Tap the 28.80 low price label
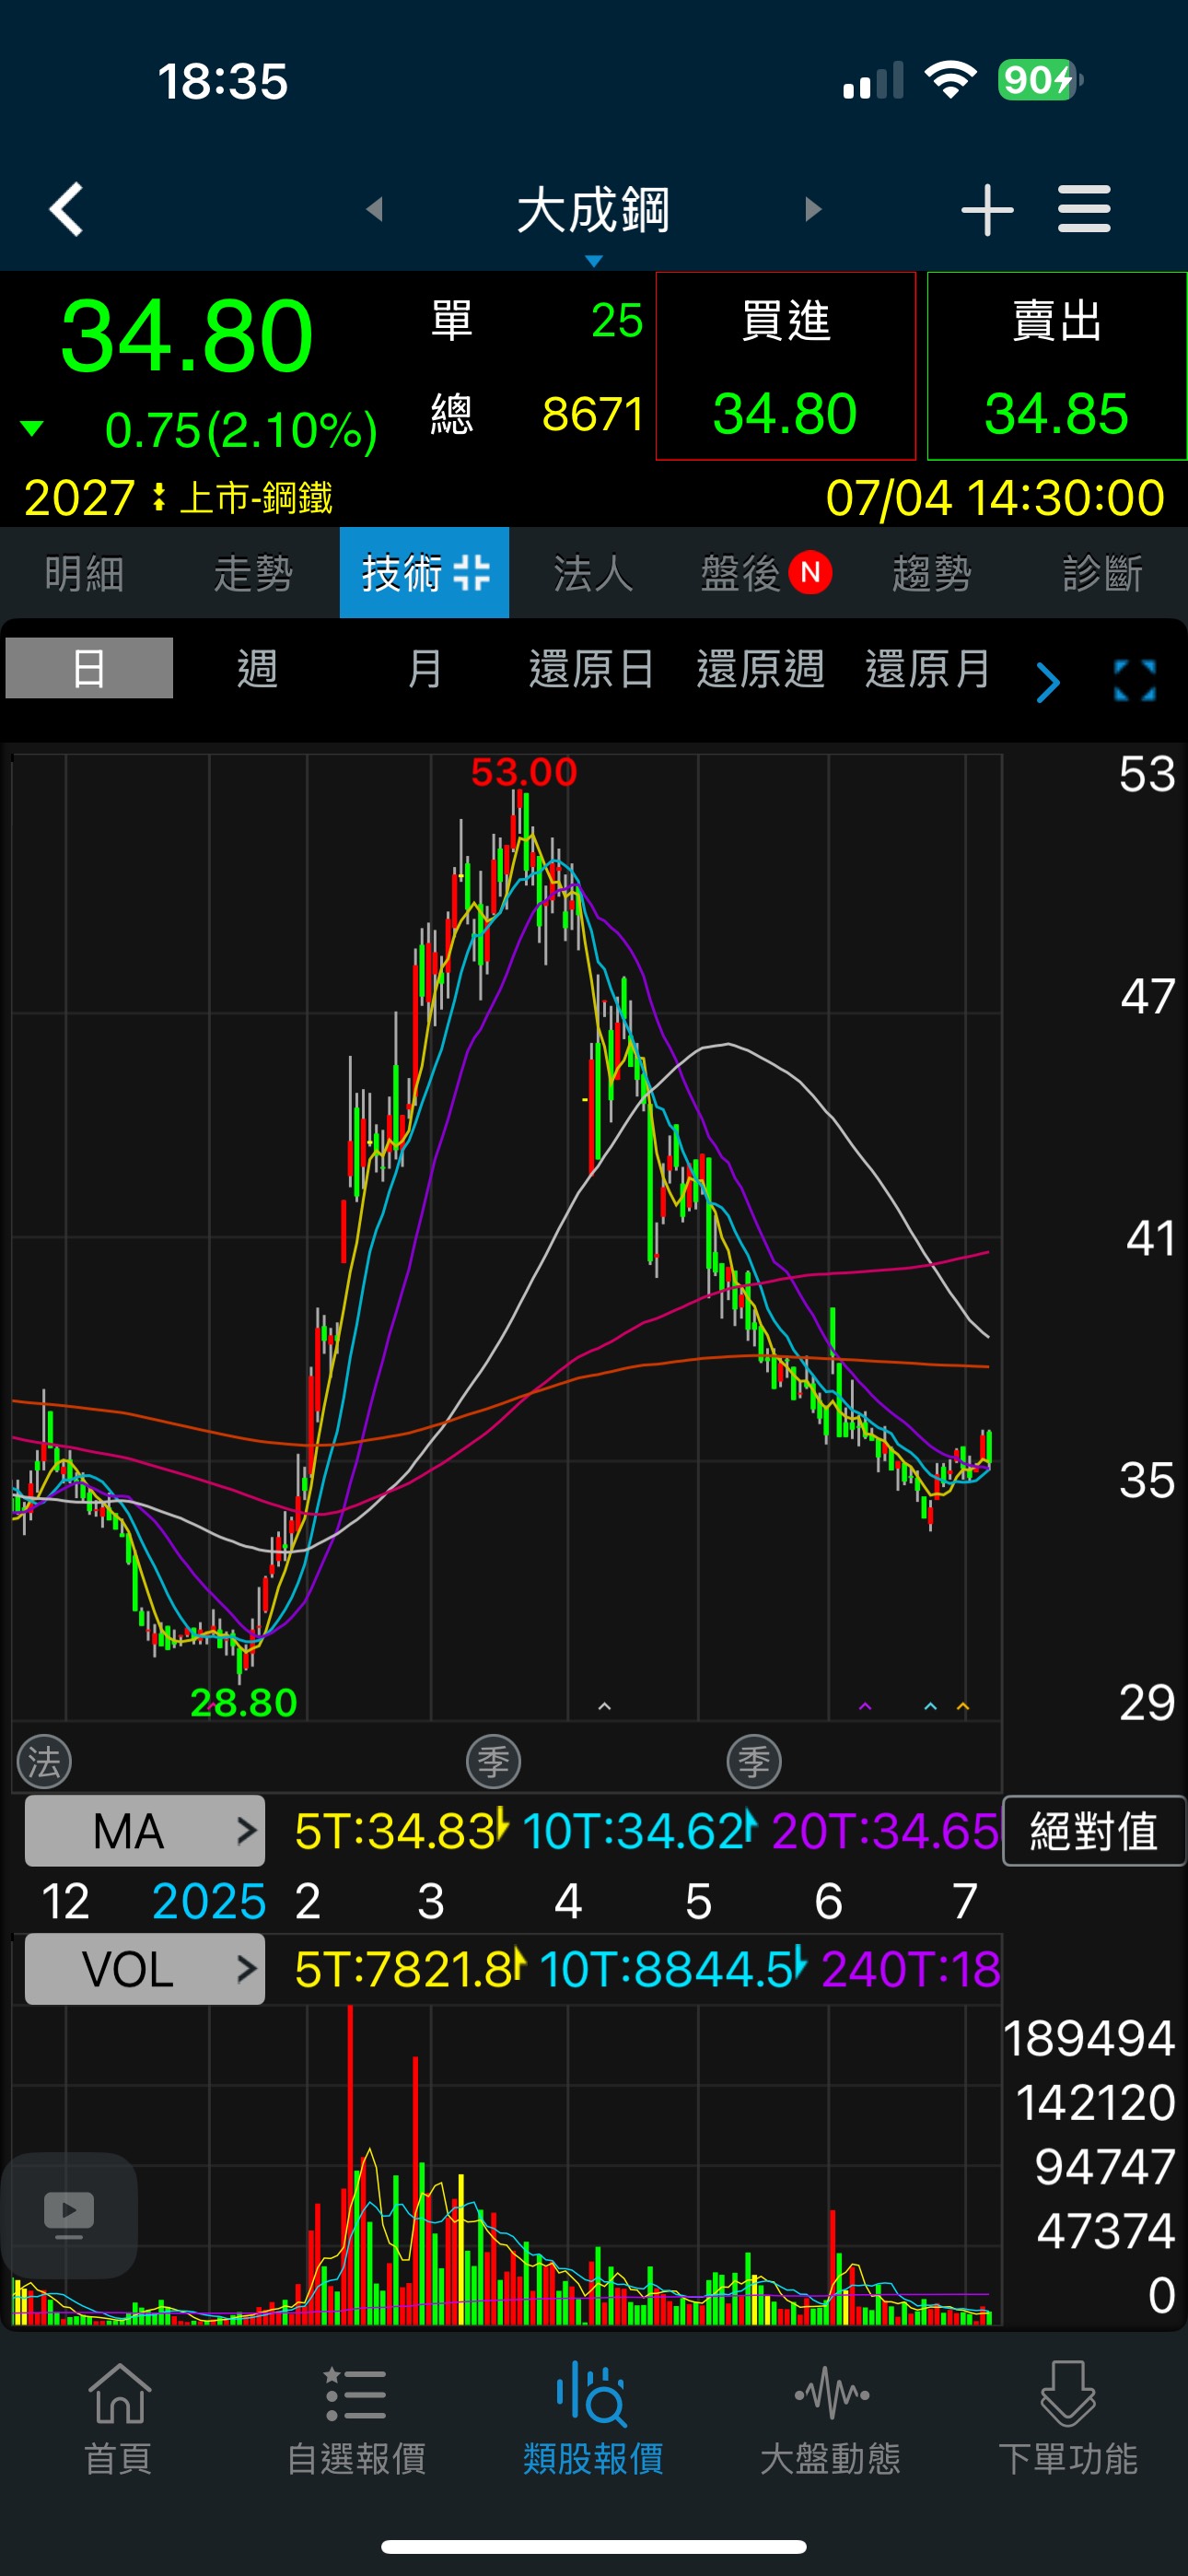The width and height of the screenshot is (1188, 2576). [x=244, y=1702]
